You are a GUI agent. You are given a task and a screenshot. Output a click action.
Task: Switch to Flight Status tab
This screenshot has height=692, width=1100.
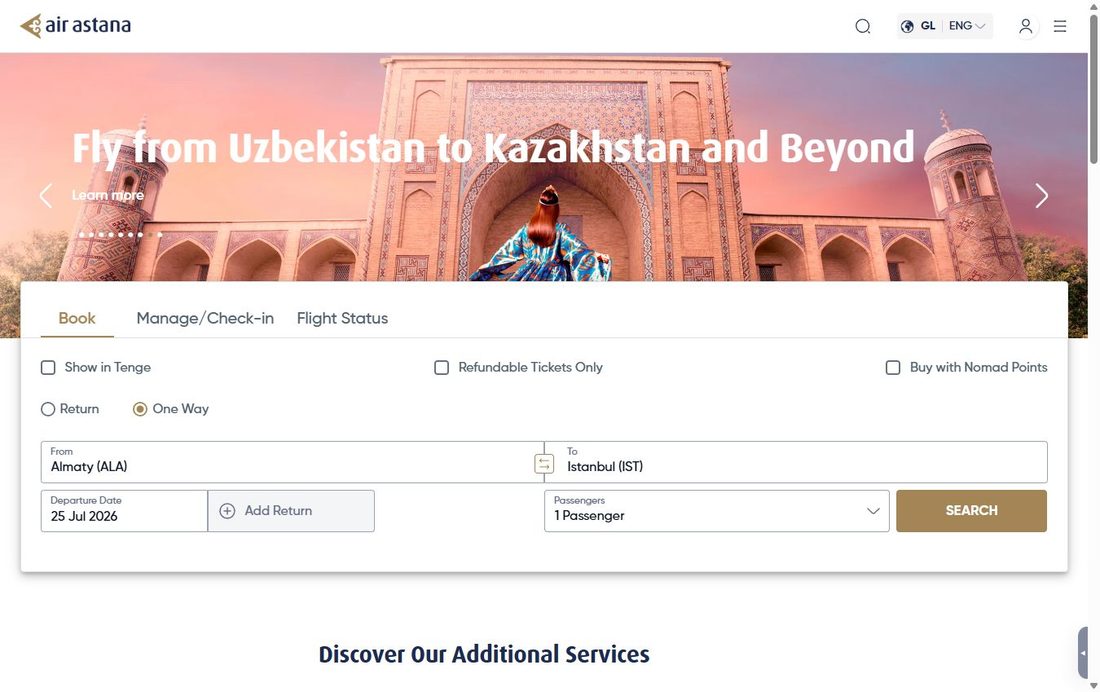click(x=342, y=319)
